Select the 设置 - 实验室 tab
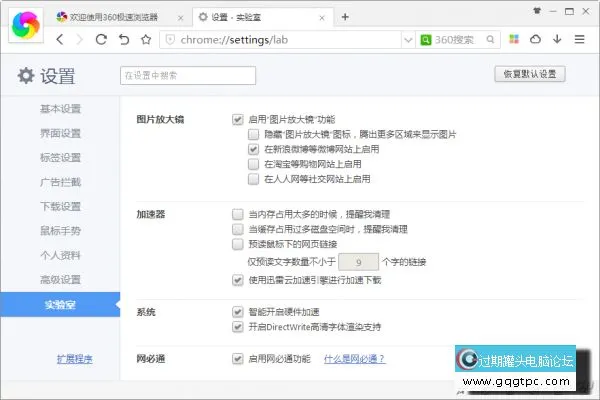 point(262,17)
